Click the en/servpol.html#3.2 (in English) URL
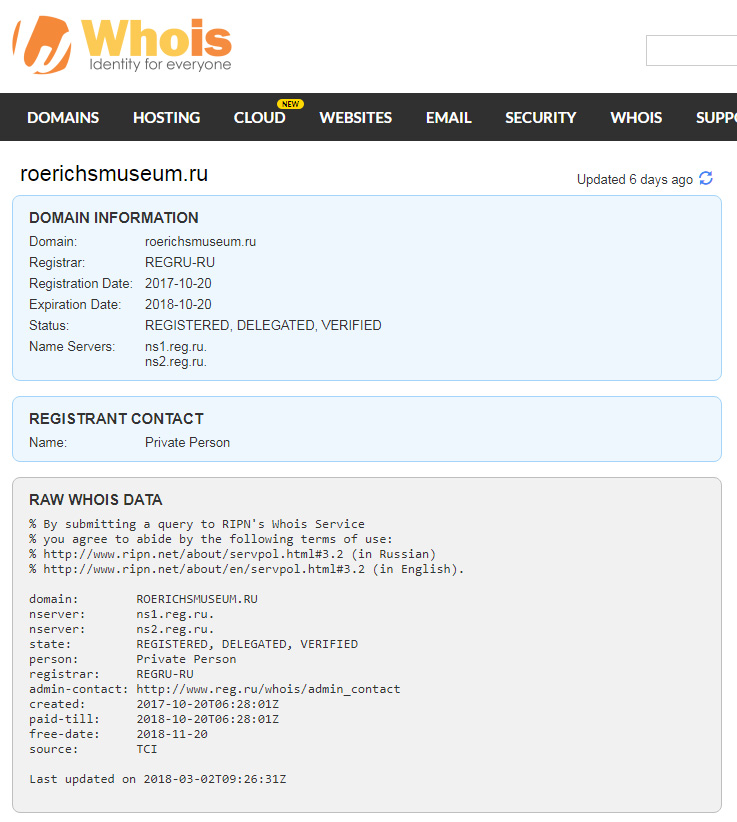Image resolution: width=737 pixels, height=822 pixels. (254, 569)
